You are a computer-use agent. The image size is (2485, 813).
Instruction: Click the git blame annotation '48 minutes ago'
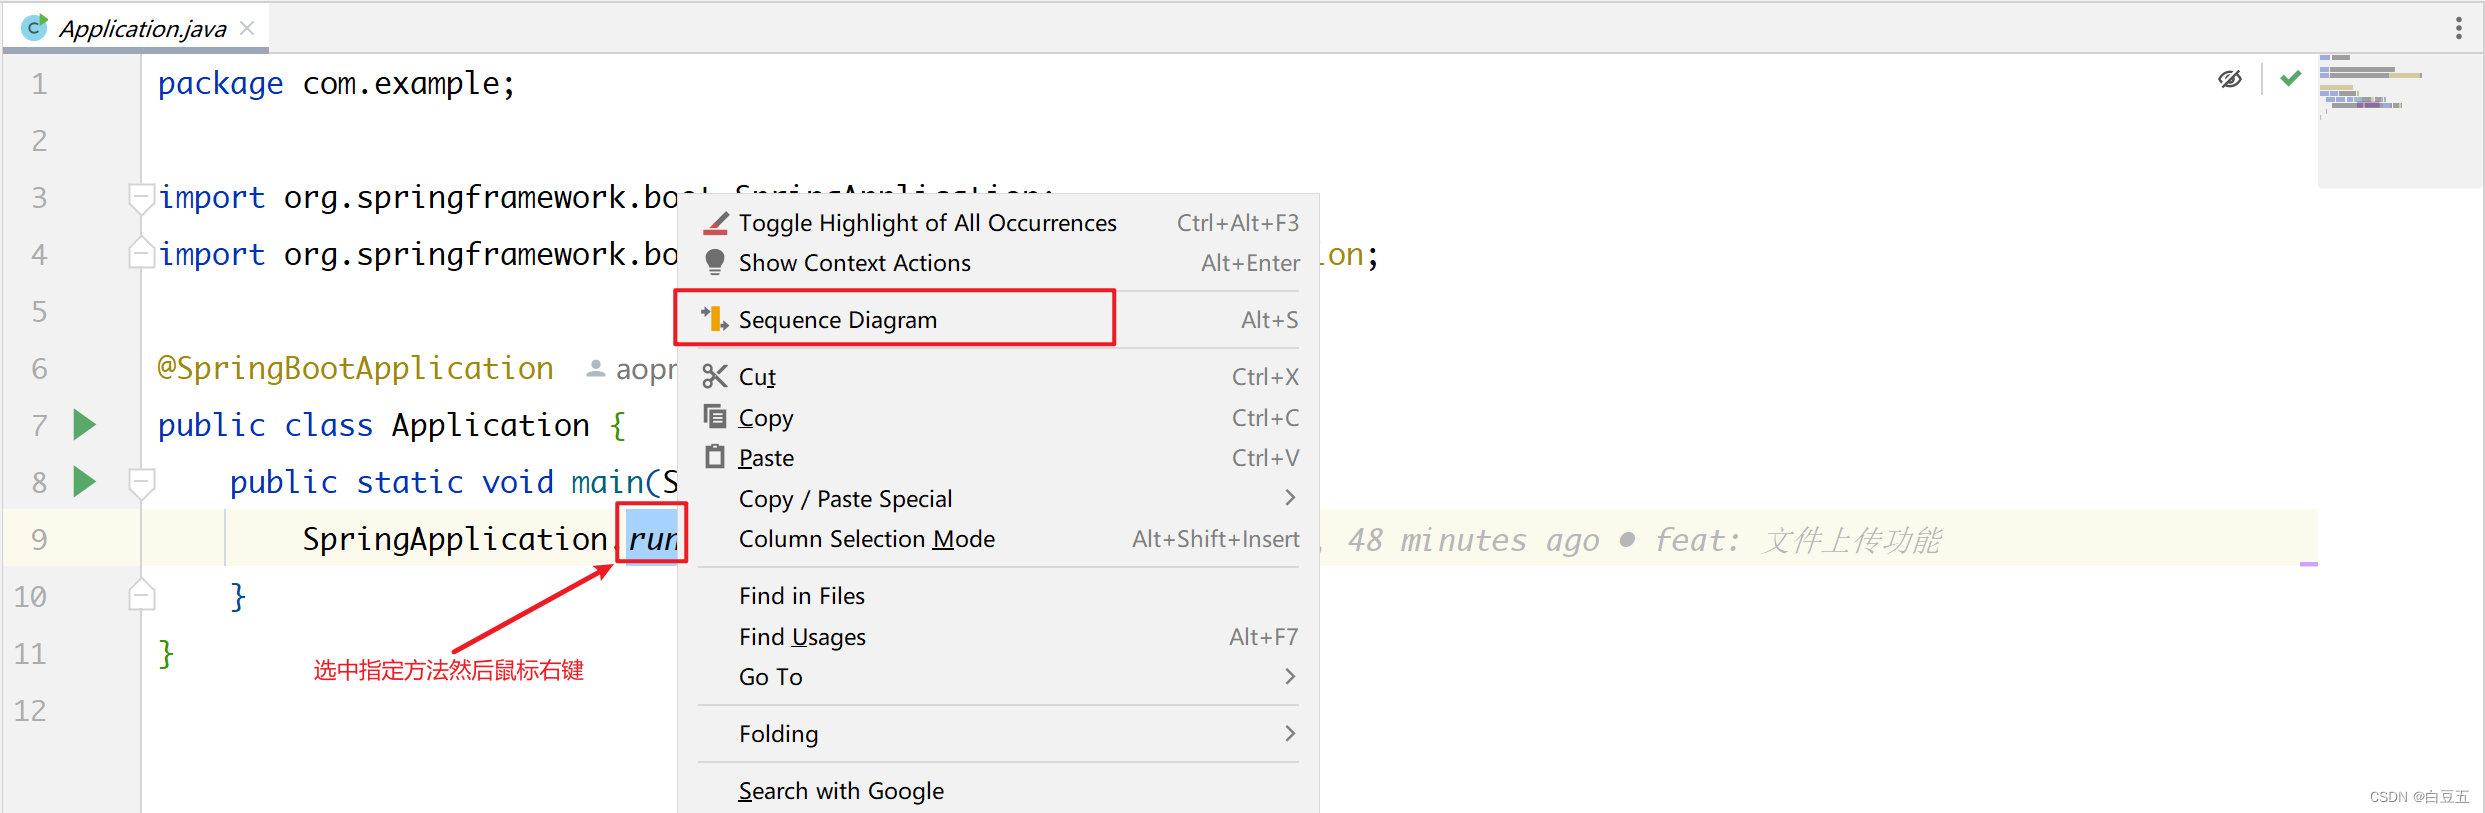pos(1472,540)
